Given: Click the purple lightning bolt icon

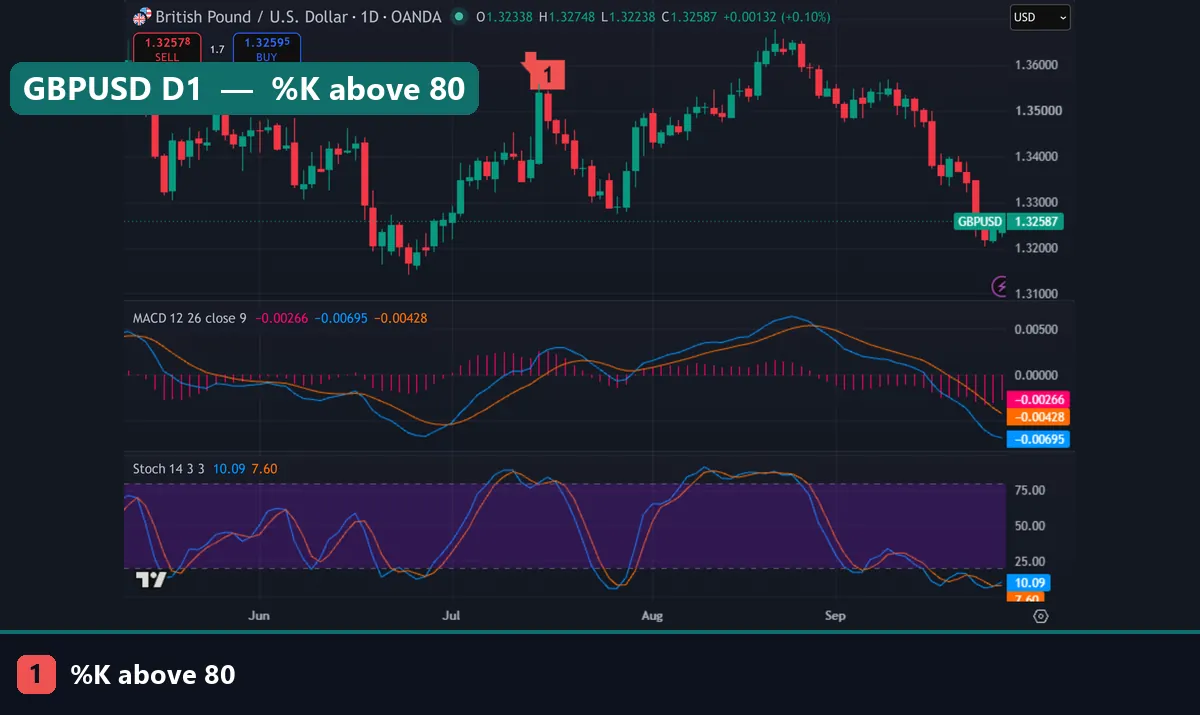Looking at the screenshot, I should (999, 287).
